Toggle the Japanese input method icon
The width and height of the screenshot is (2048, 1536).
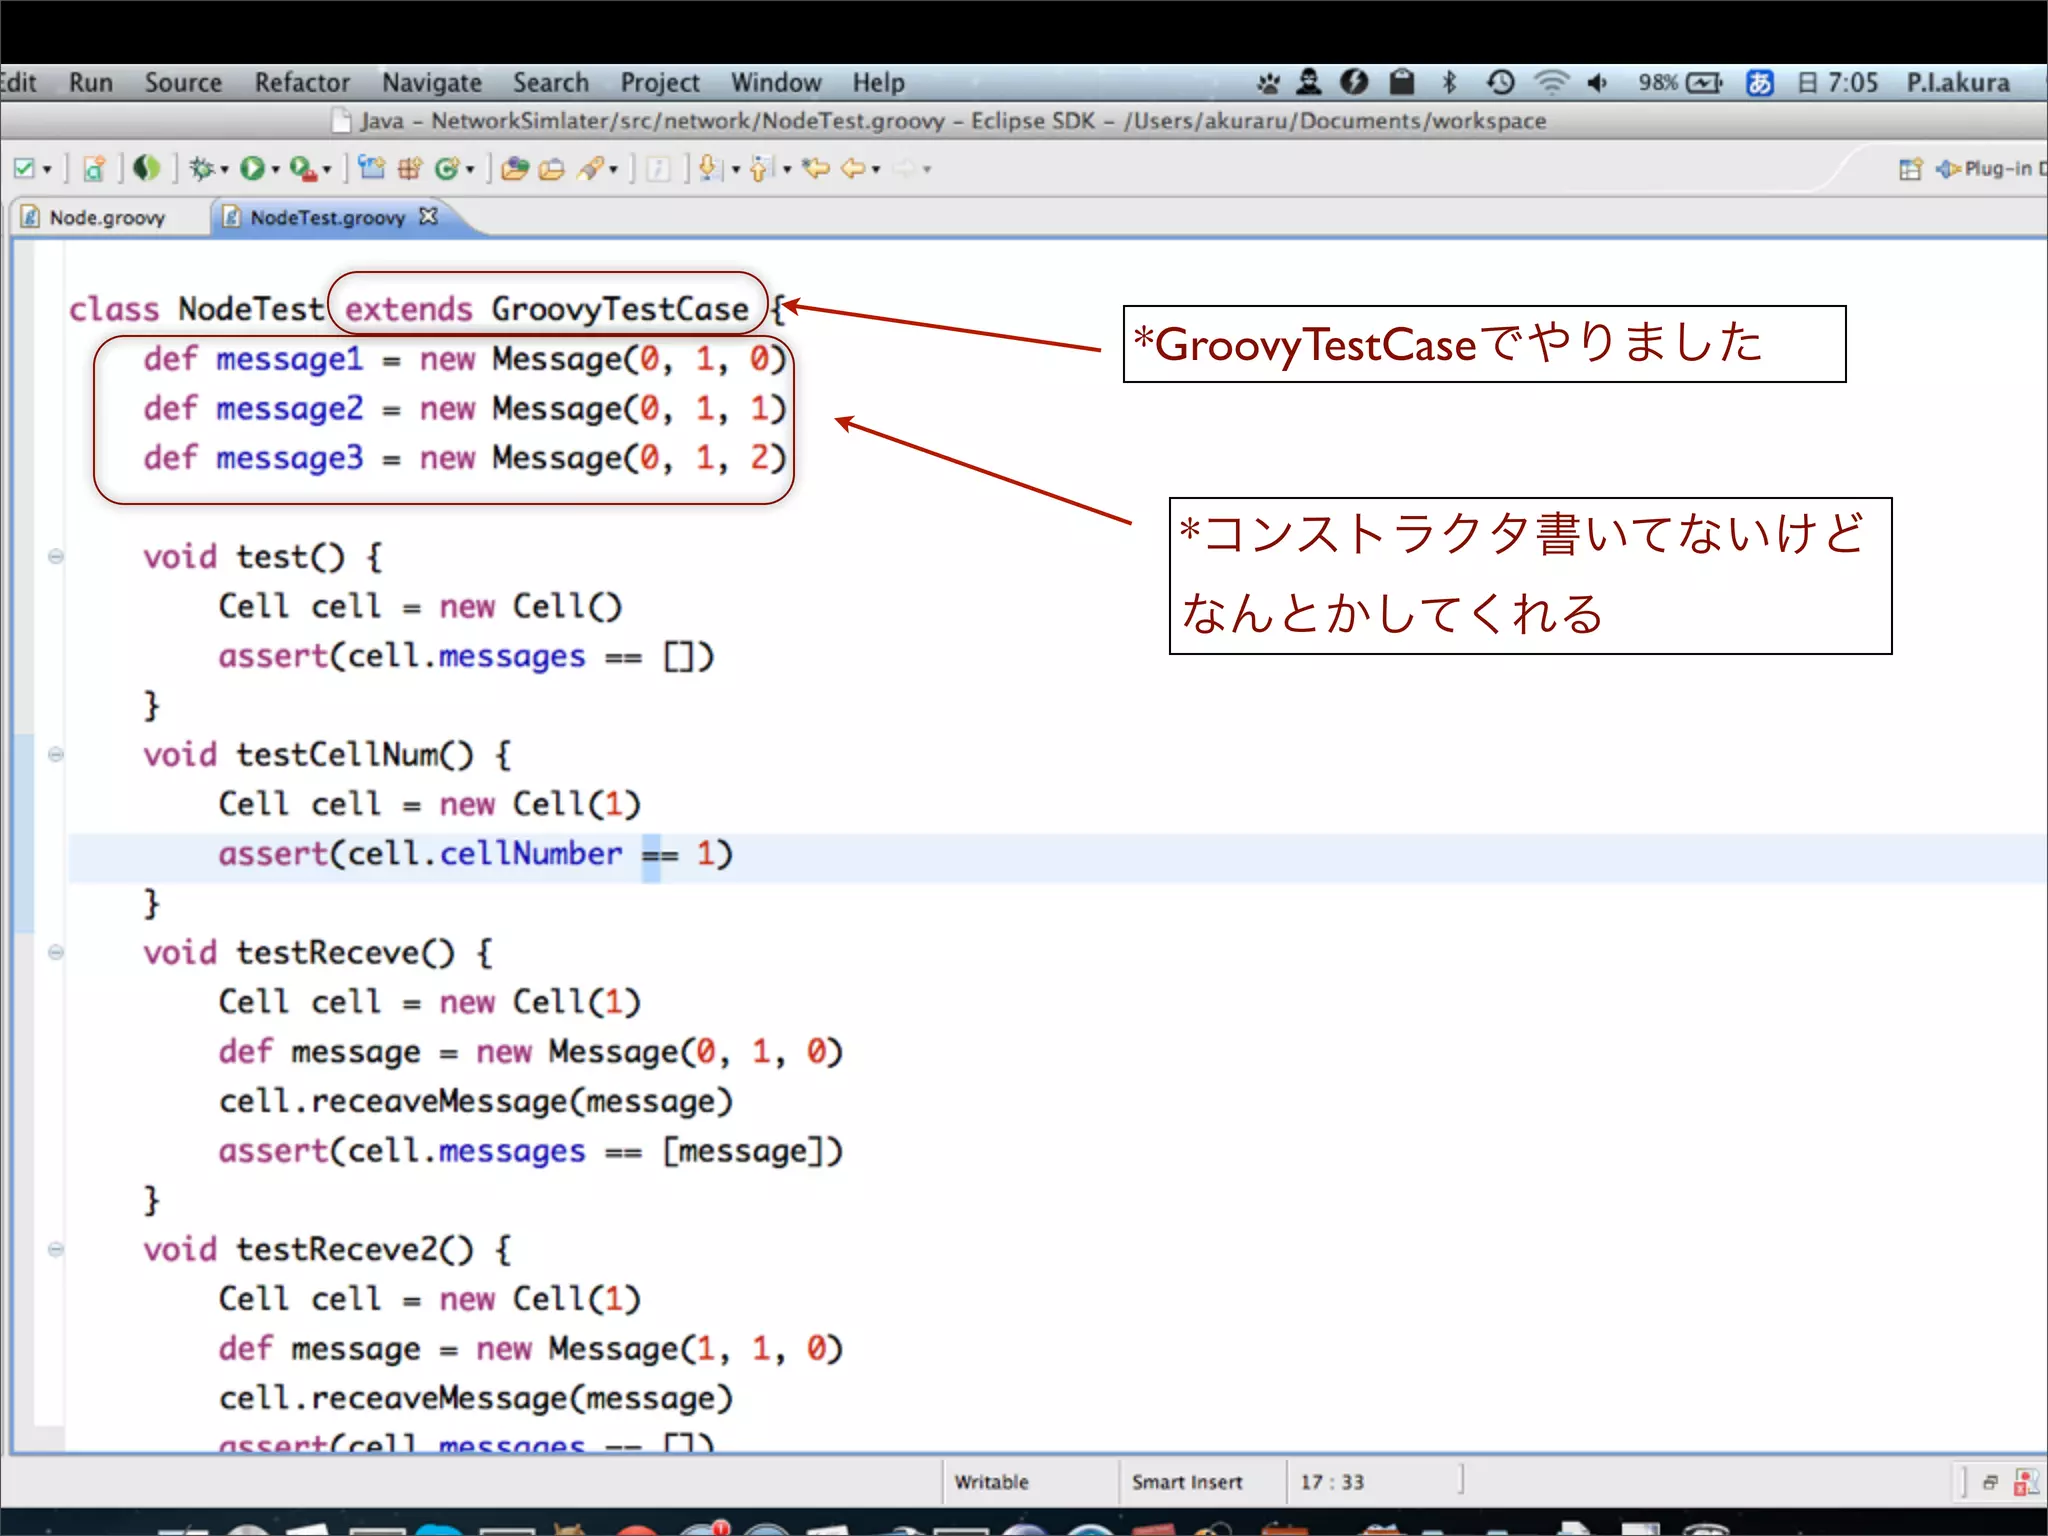pyautogui.click(x=1759, y=82)
